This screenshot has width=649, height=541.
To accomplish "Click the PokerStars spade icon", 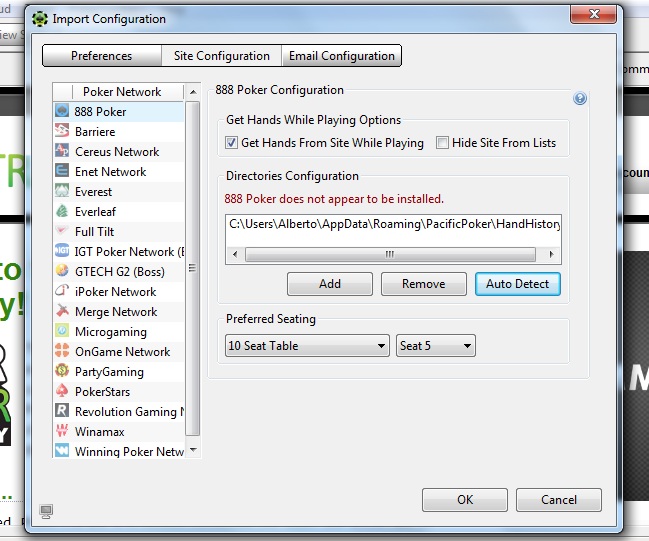I will tap(62, 390).
